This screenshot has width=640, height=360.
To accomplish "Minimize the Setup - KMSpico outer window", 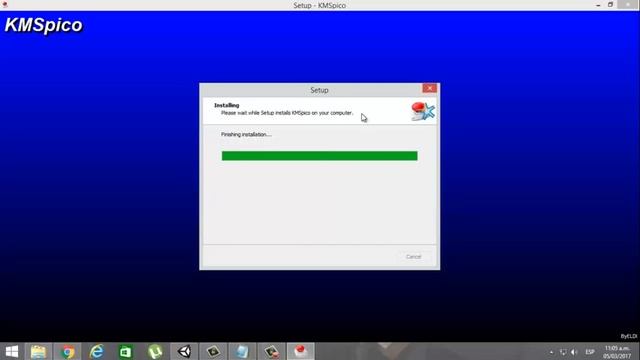I will click(598, 5).
